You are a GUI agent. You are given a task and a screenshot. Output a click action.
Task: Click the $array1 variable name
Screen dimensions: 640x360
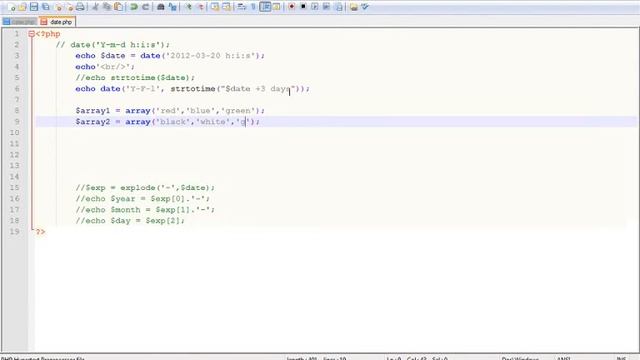click(x=93, y=111)
